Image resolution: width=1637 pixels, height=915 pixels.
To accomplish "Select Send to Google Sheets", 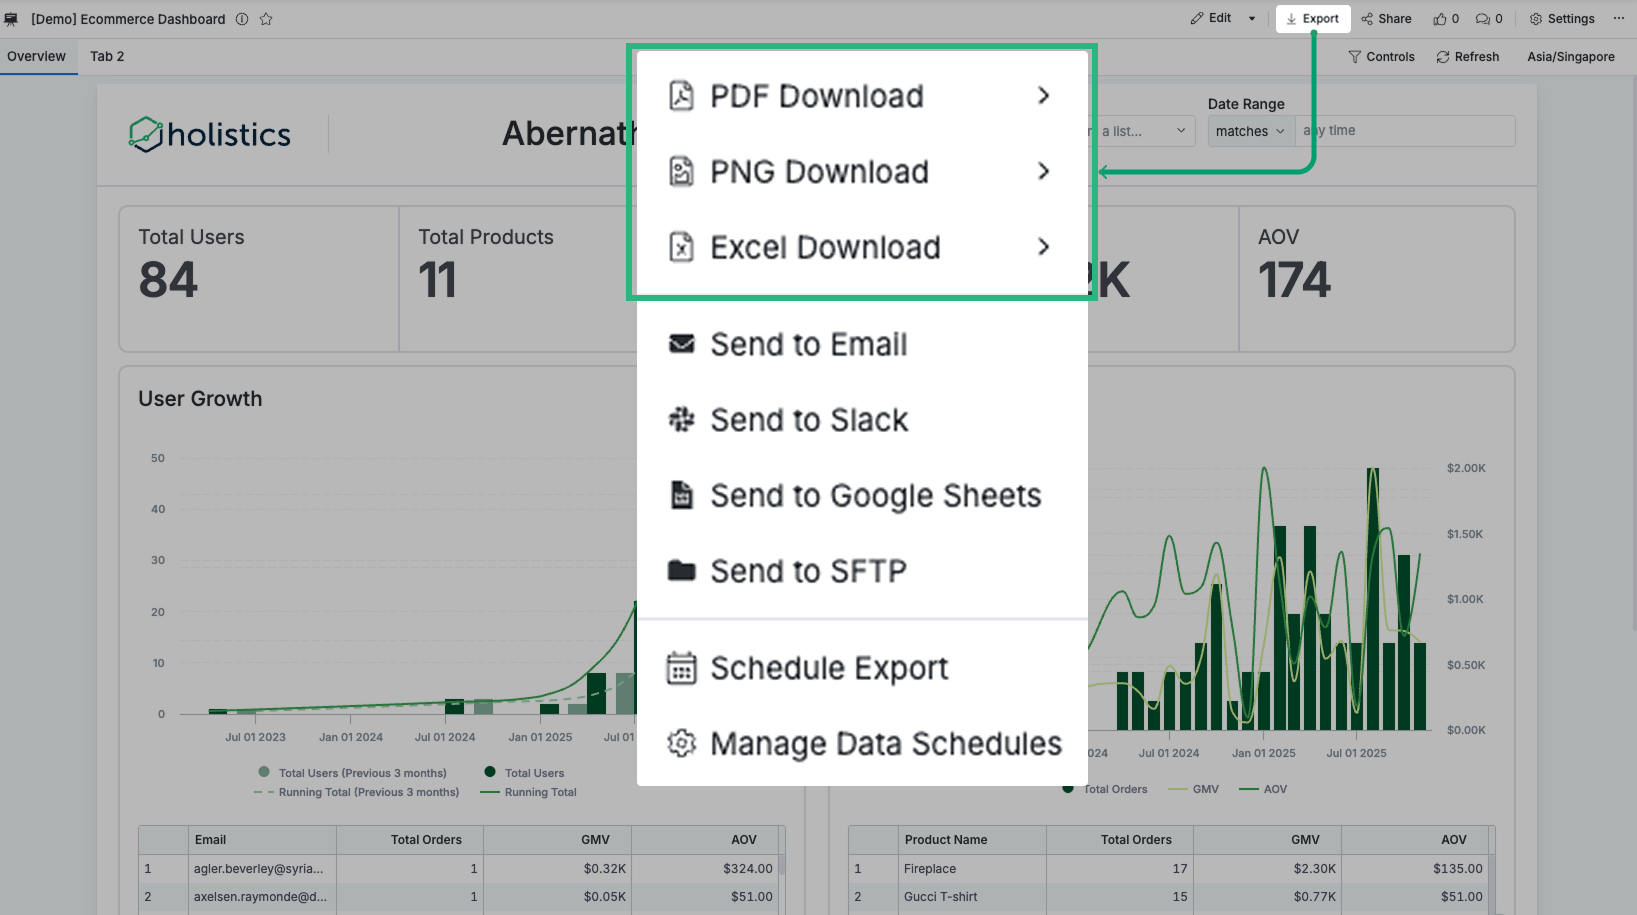I will click(874, 495).
